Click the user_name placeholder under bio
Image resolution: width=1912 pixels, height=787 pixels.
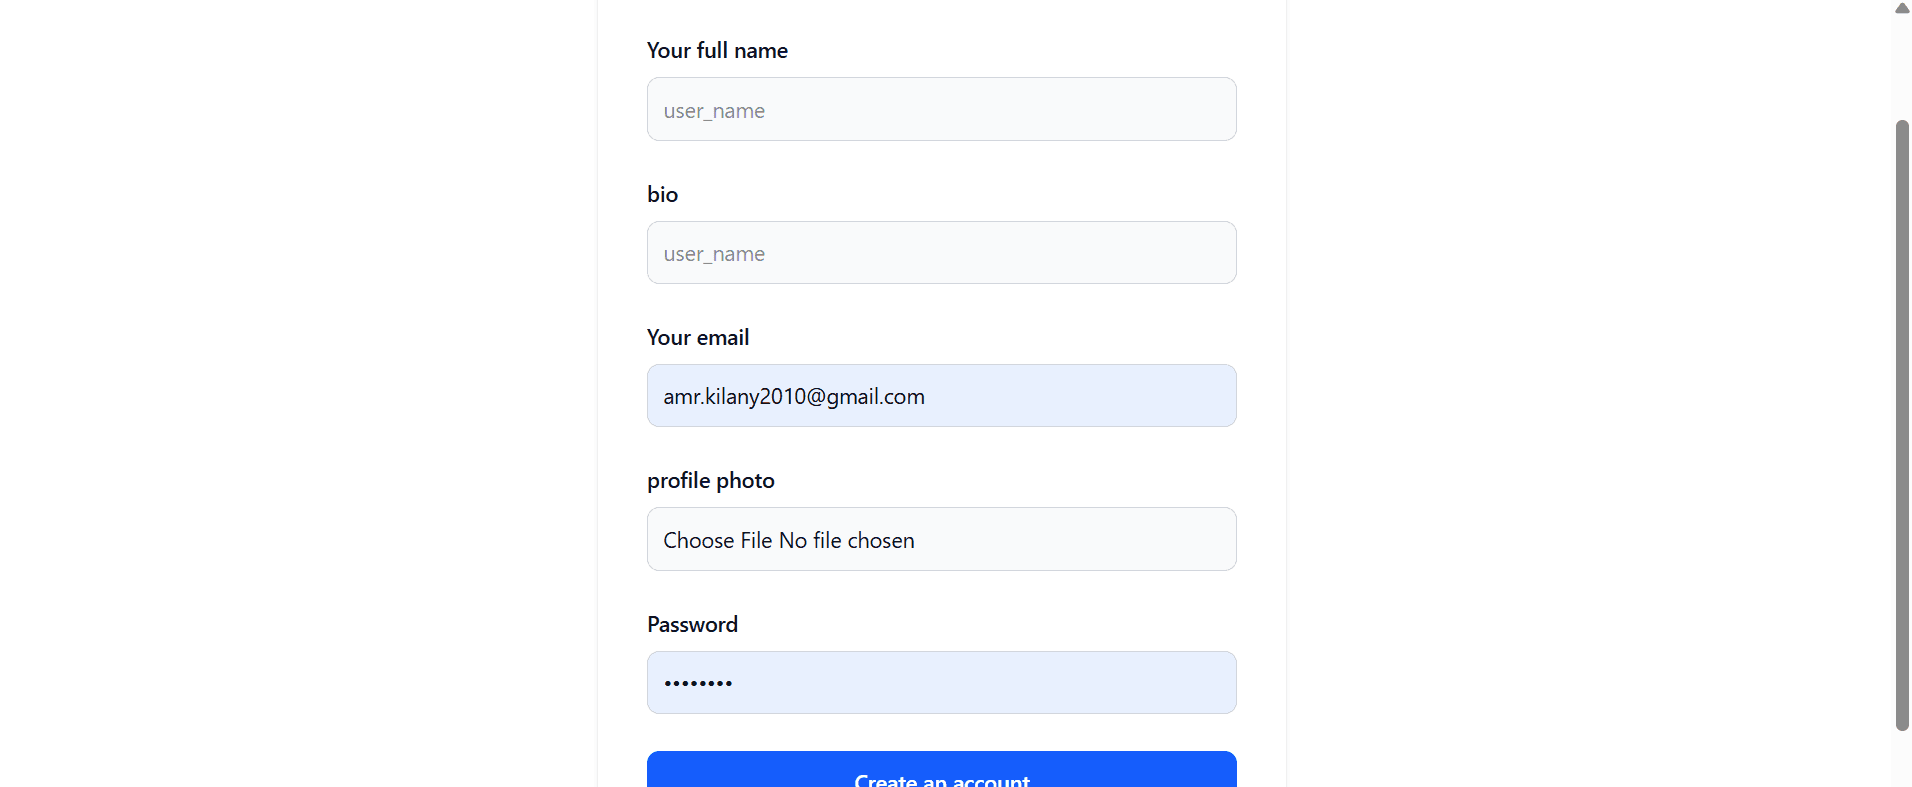click(714, 254)
